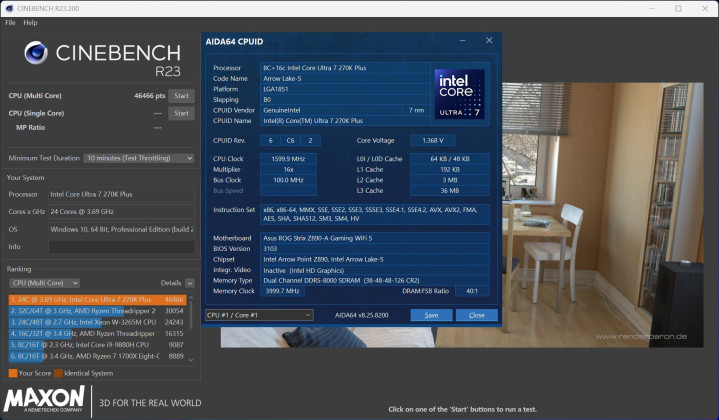Start the CPU Single Core test
The height and width of the screenshot is (420, 719).
181,113
